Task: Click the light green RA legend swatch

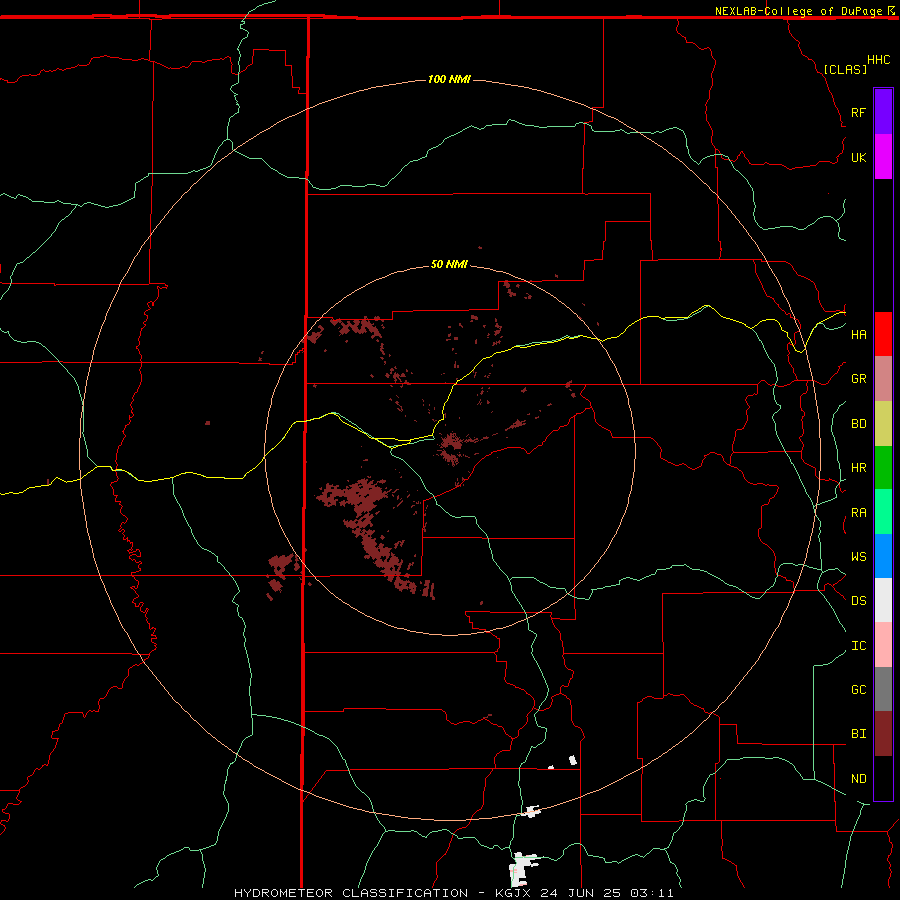Action: click(x=883, y=512)
